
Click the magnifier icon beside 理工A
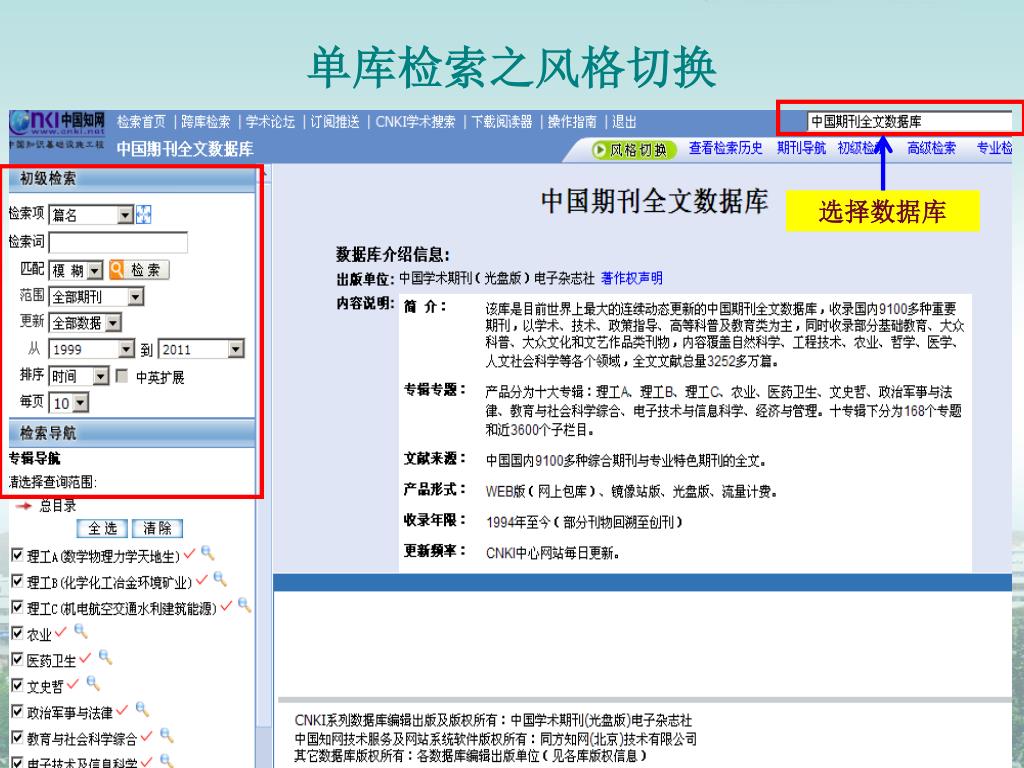[x=208, y=554]
